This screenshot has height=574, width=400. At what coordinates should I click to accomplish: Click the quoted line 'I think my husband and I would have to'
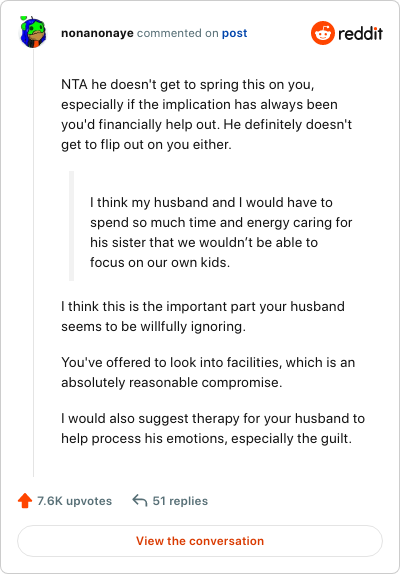point(211,202)
